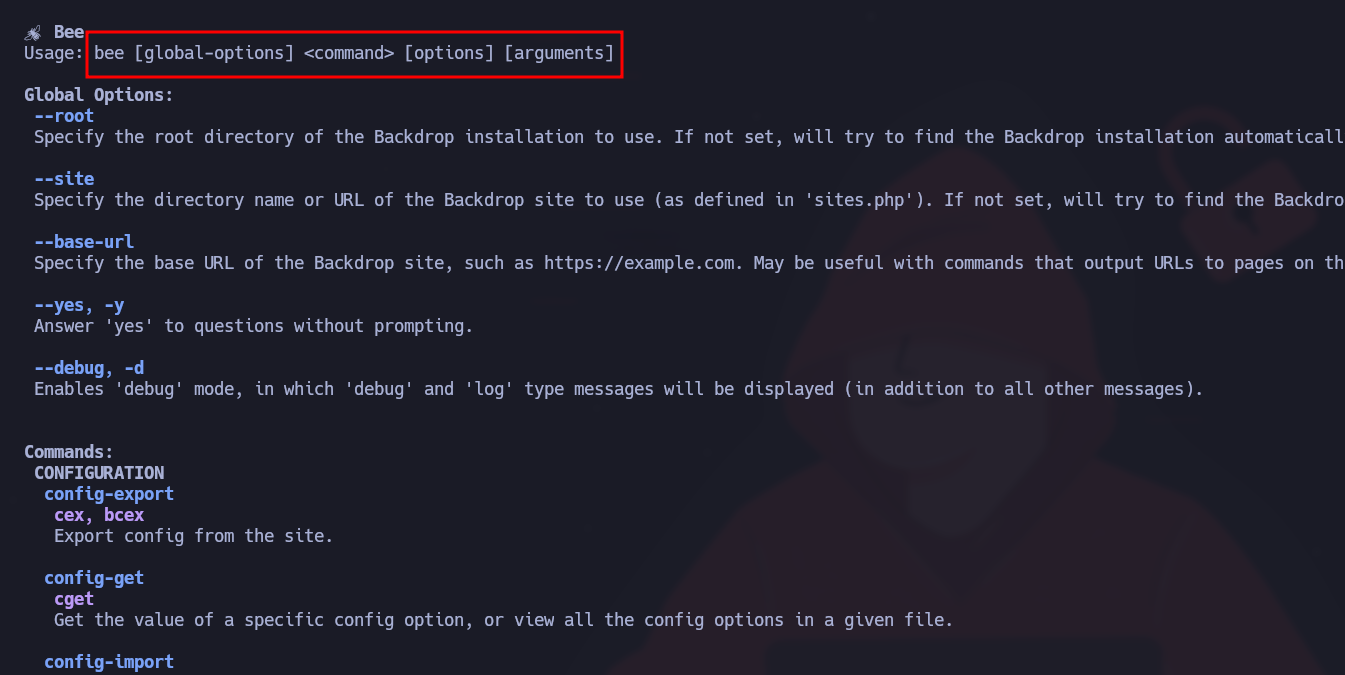The image size is (1345, 675).
Task: Click the --root option name
Action: click(64, 116)
